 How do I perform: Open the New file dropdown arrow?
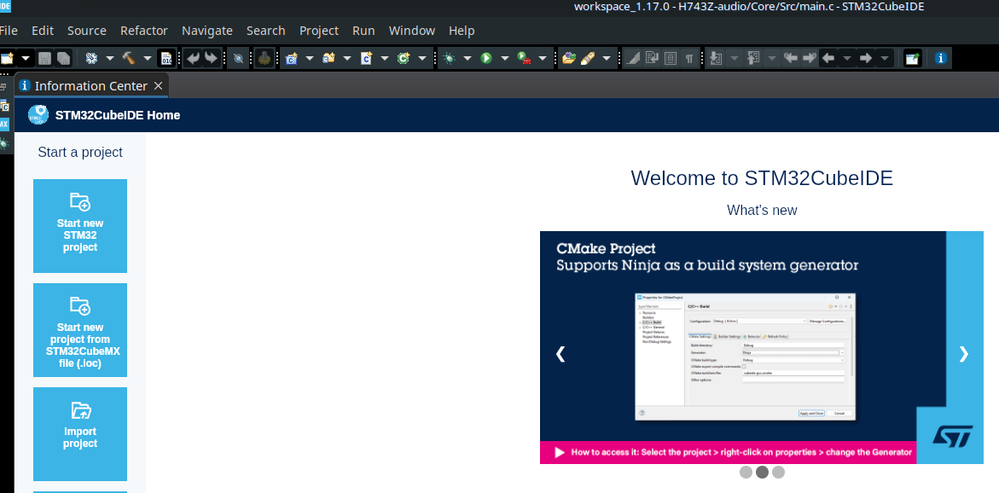(25, 59)
